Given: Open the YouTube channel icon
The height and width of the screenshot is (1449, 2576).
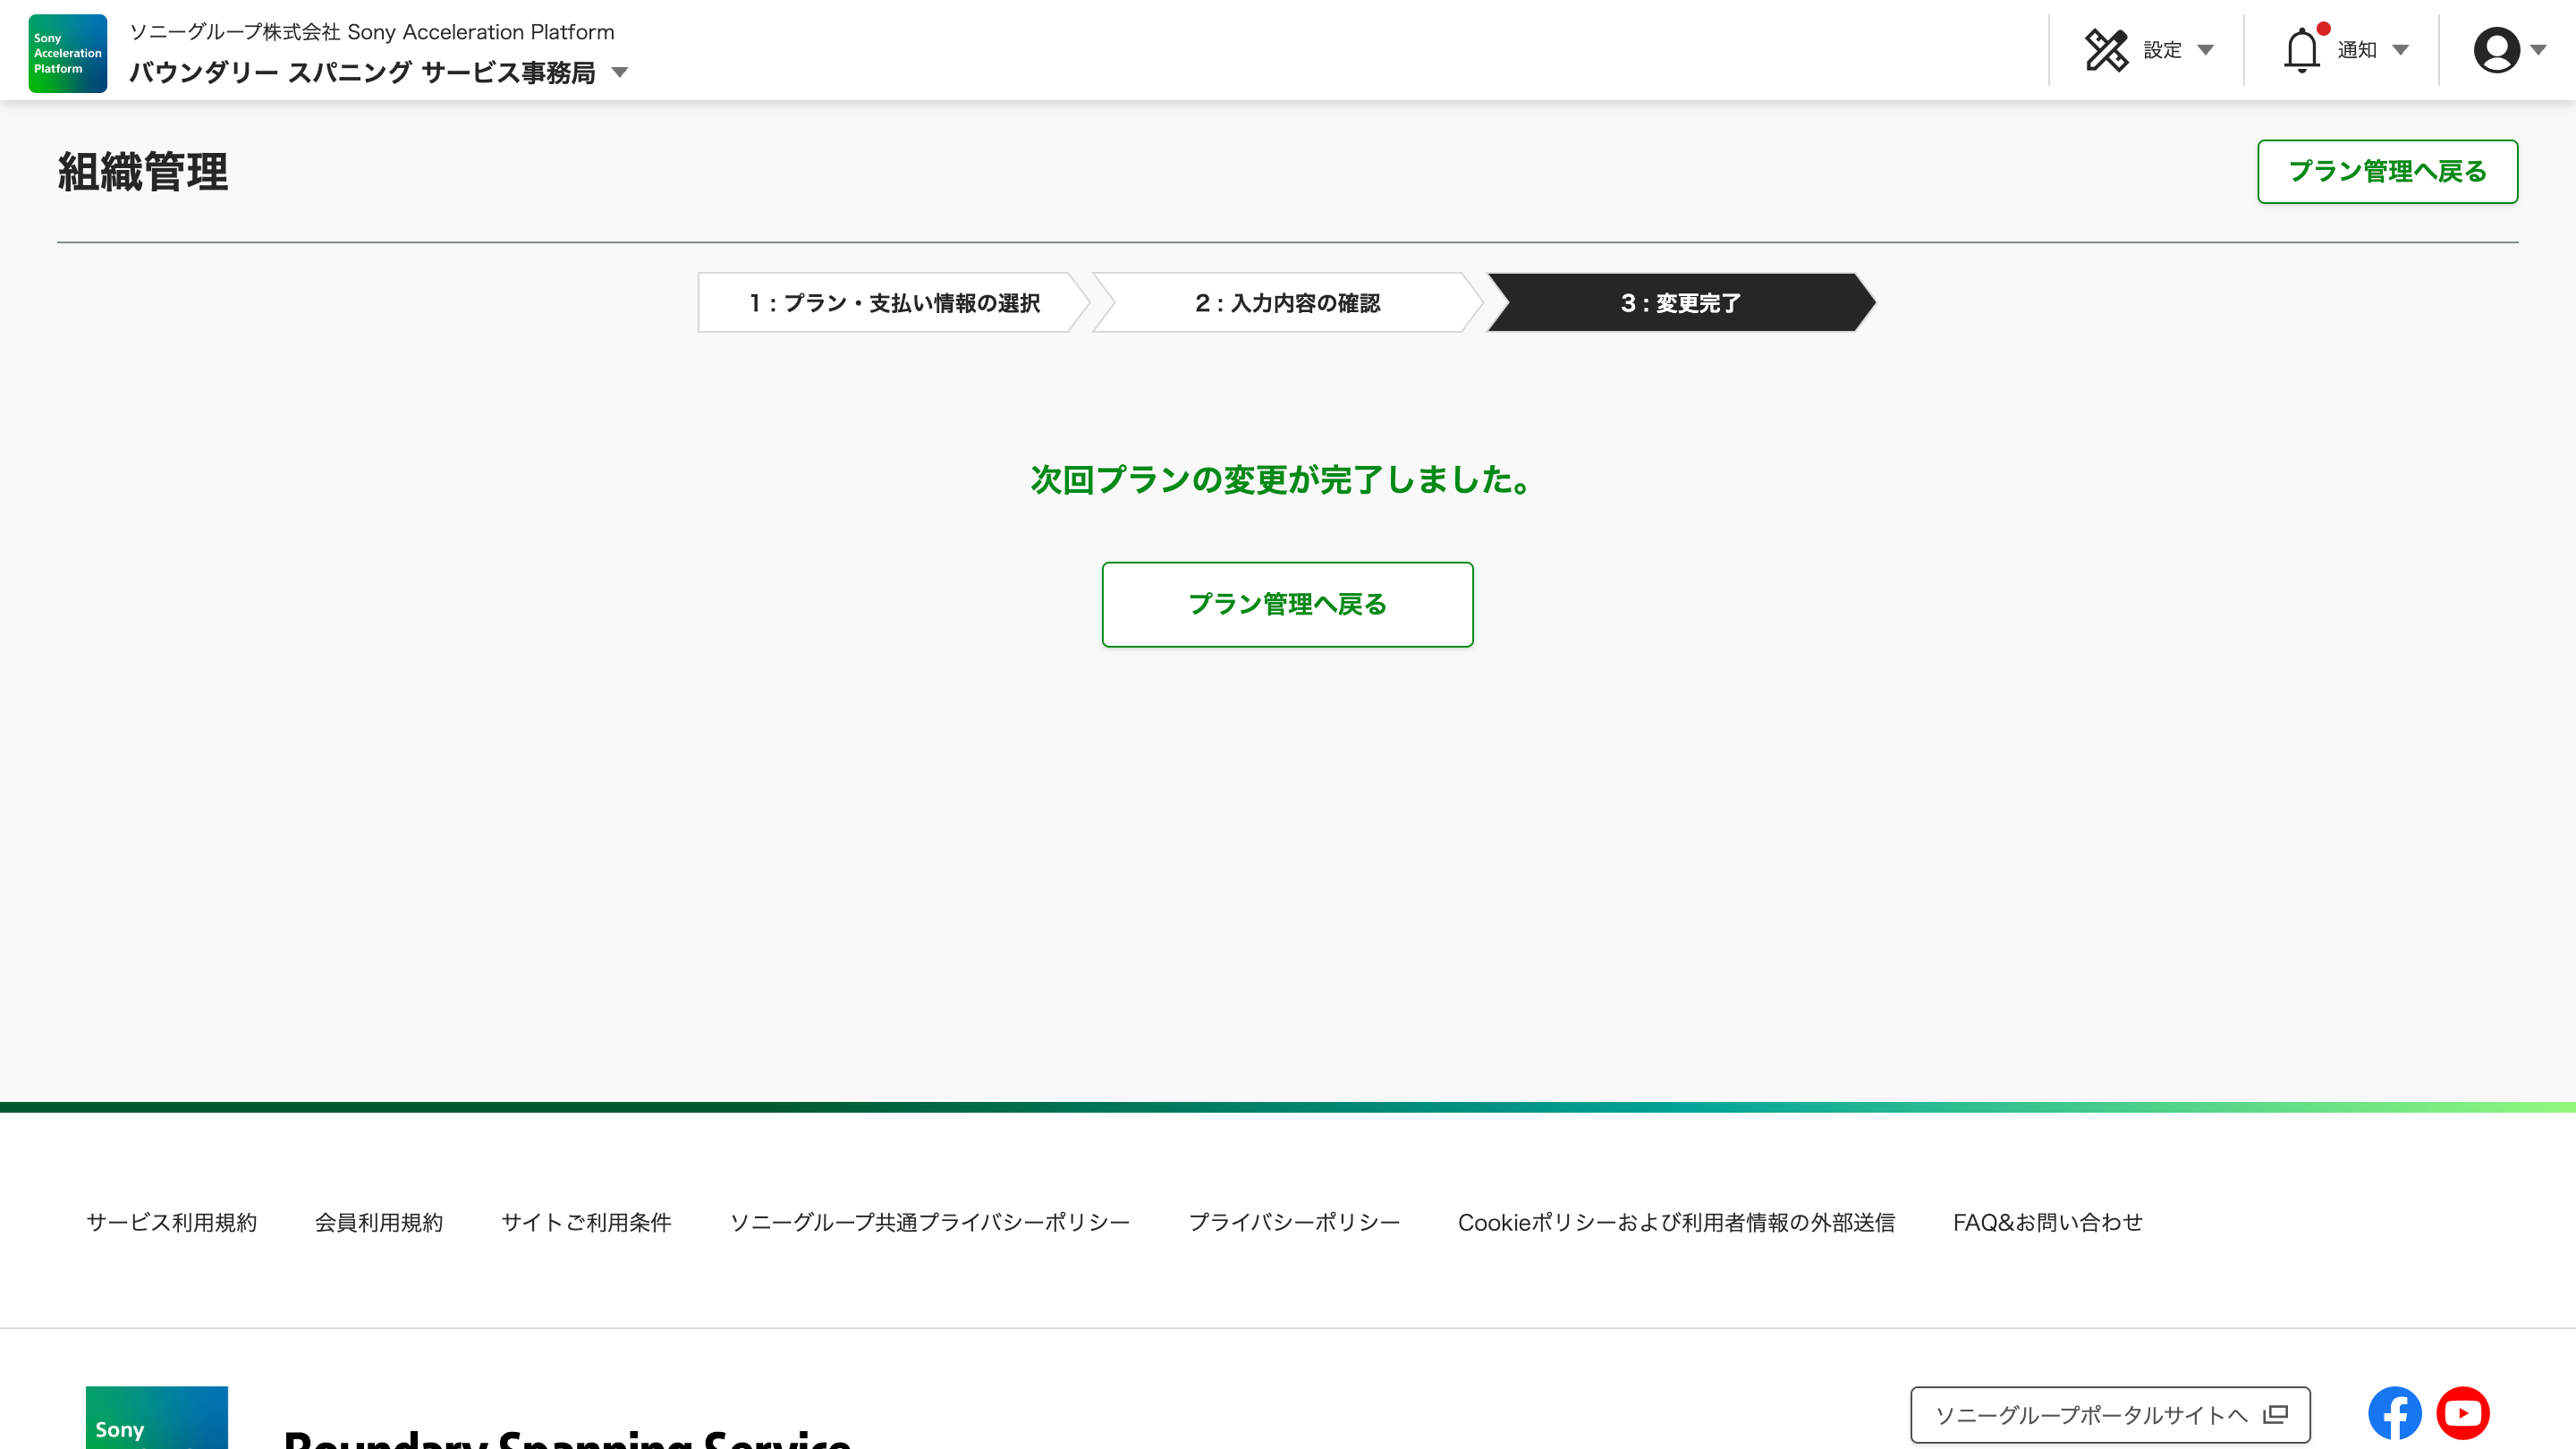Looking at the screenshot, I should pyautogui.click(x=2462, y=1413).
